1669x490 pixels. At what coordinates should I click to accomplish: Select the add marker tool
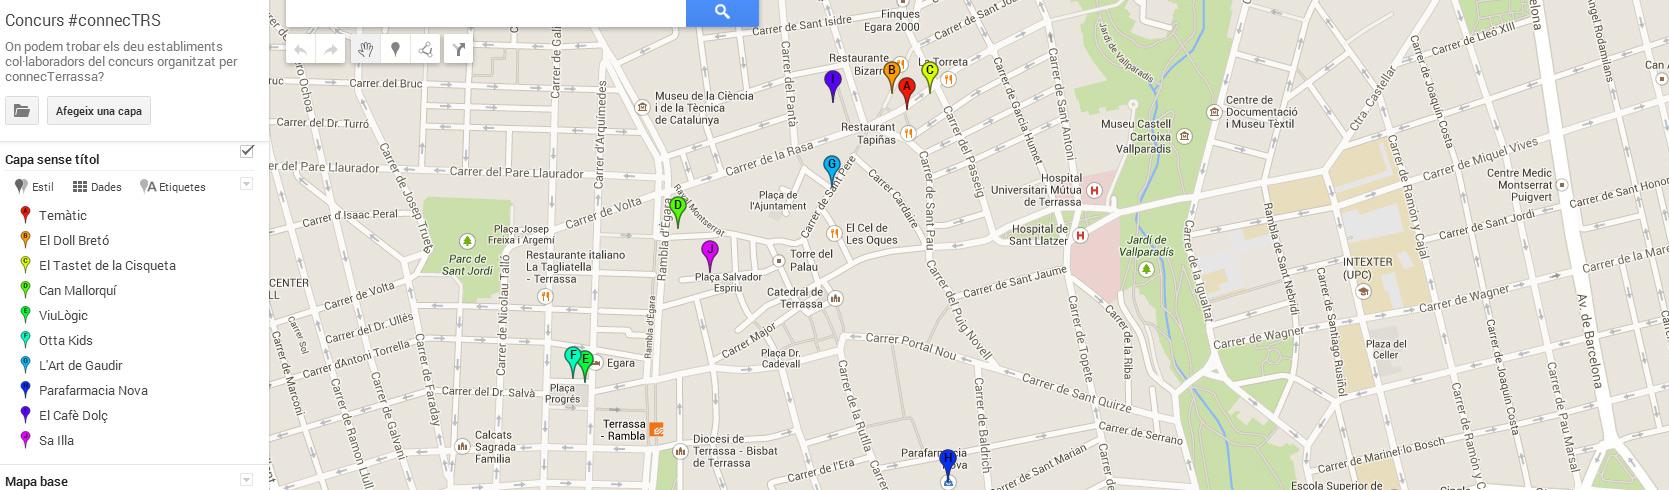(395, 49)
